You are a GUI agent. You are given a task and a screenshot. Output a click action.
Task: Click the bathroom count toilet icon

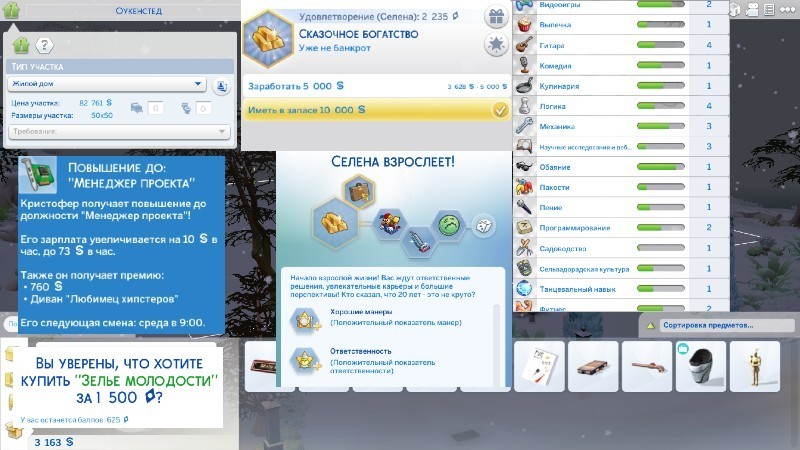click(x=186, y=108)
